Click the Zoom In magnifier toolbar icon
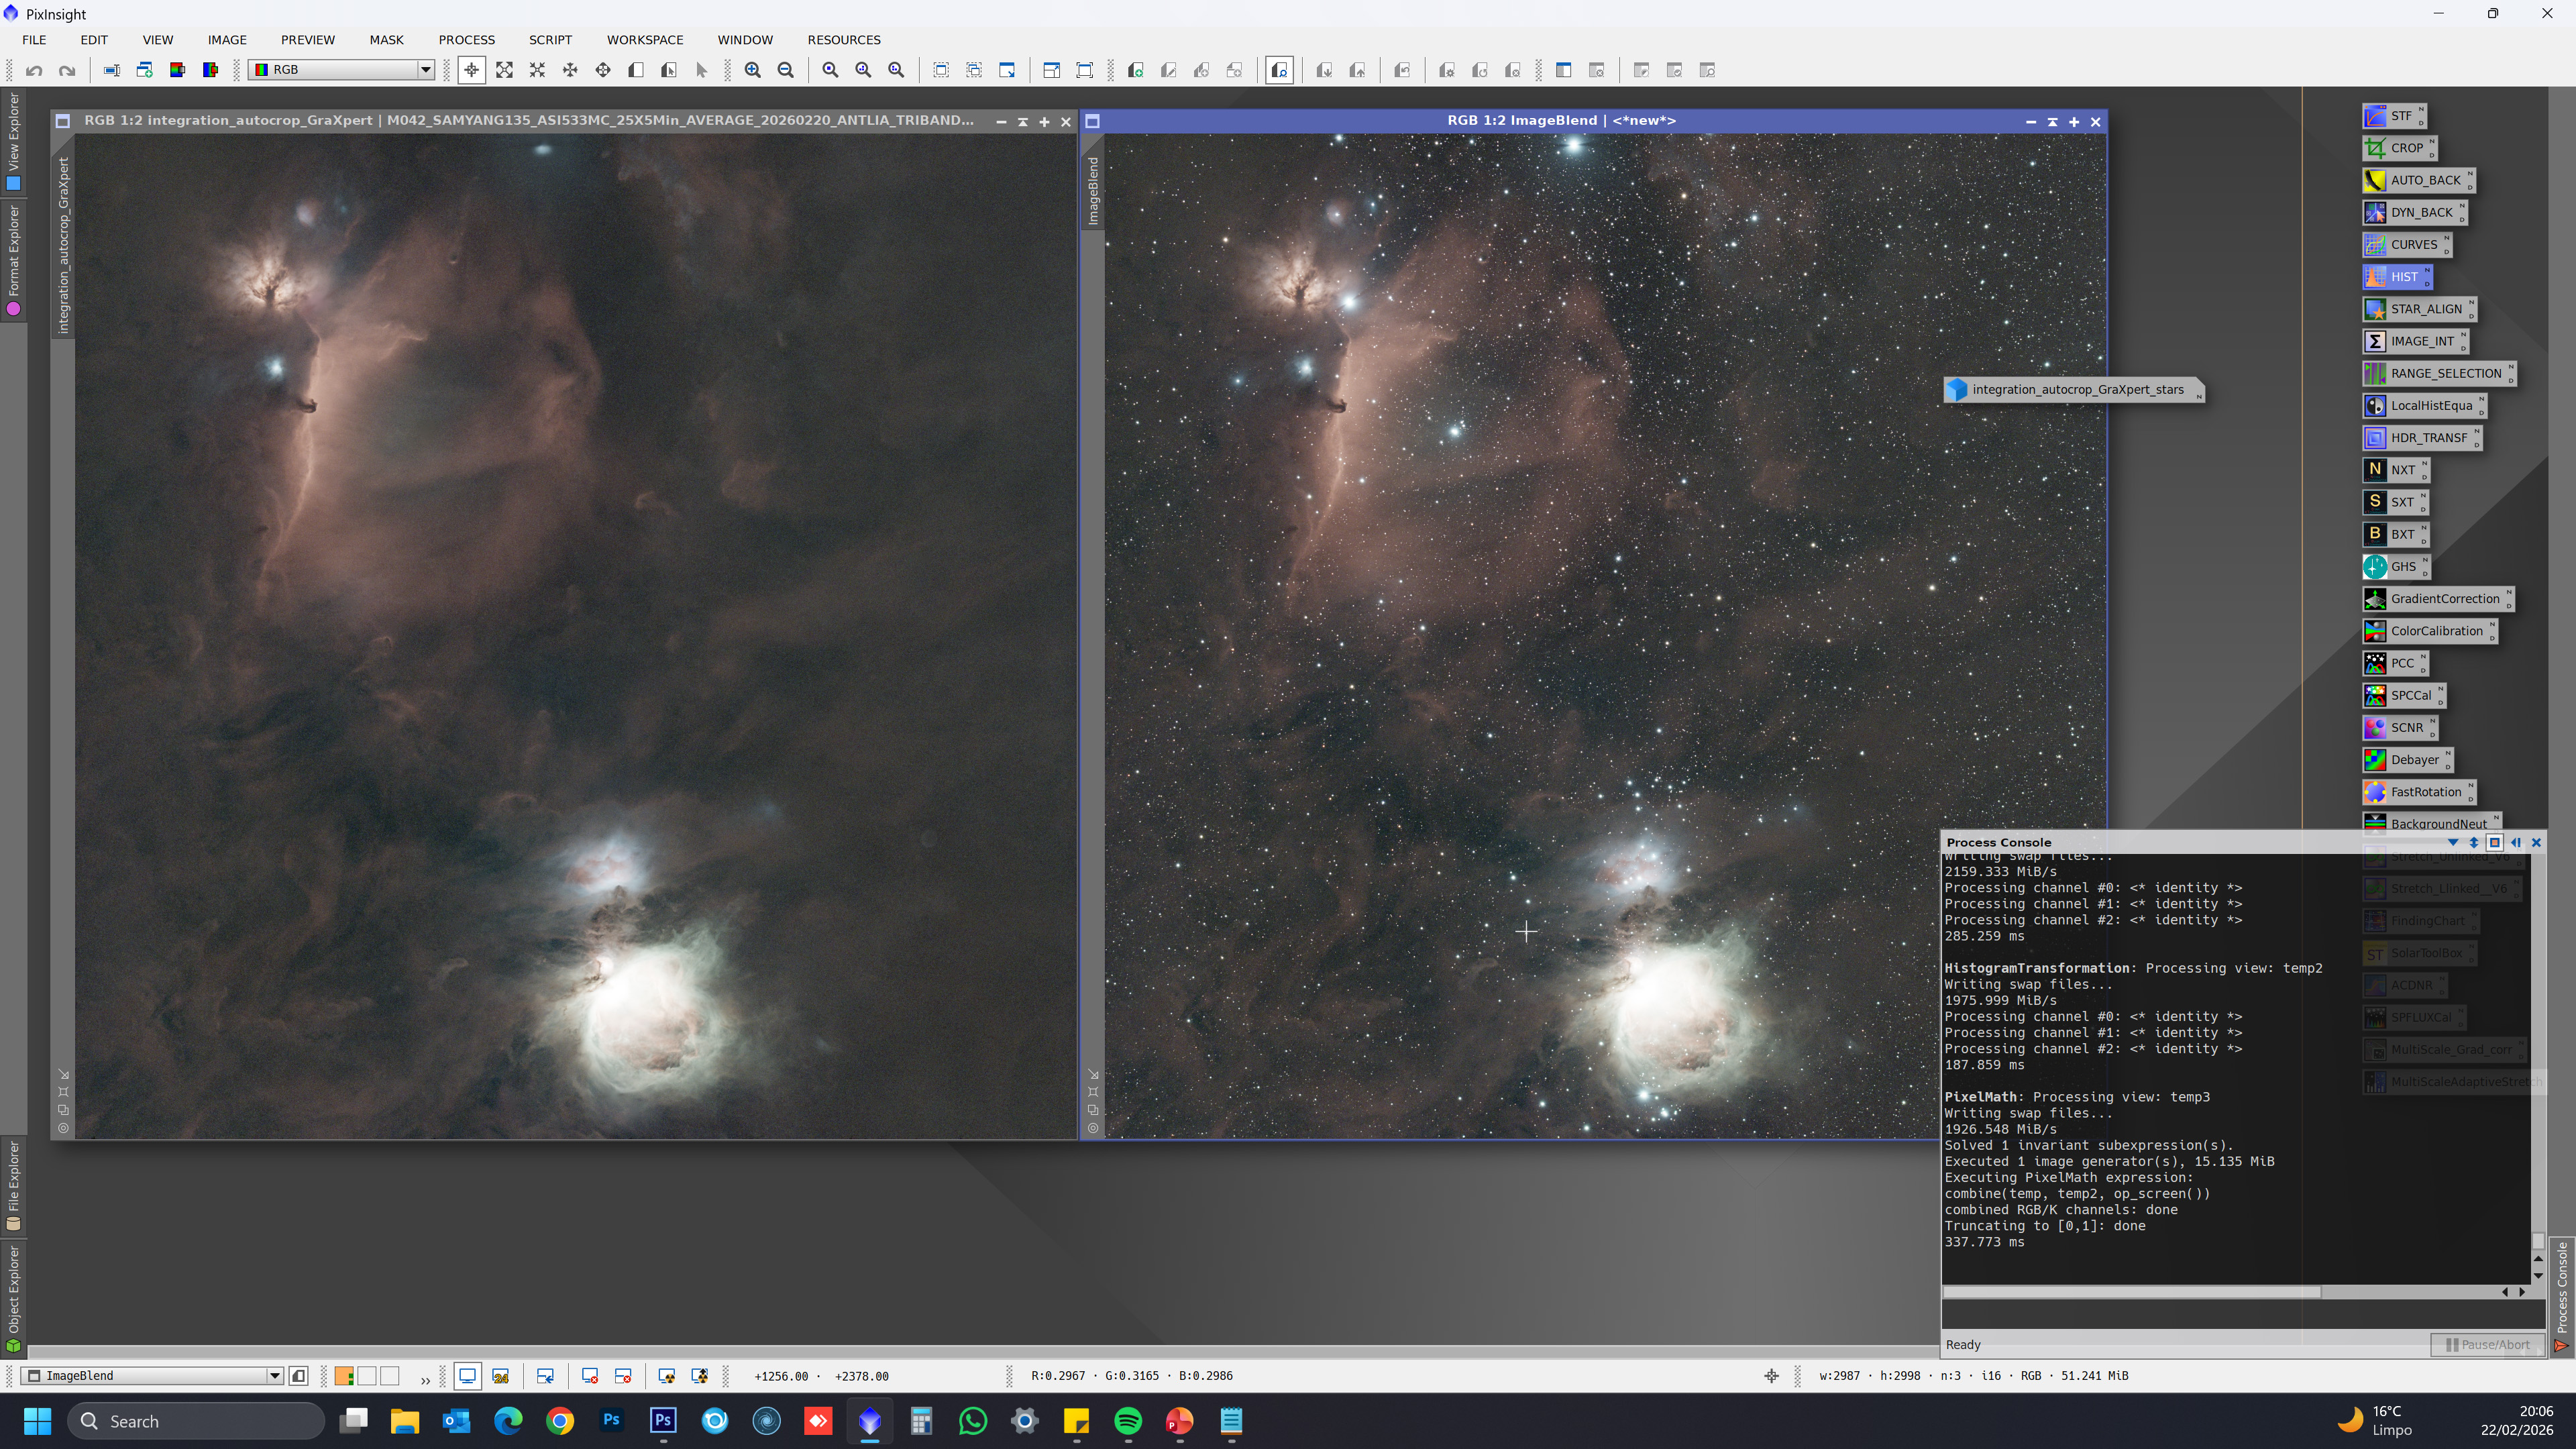2576x1449 pixels. [x=752, y=70]
